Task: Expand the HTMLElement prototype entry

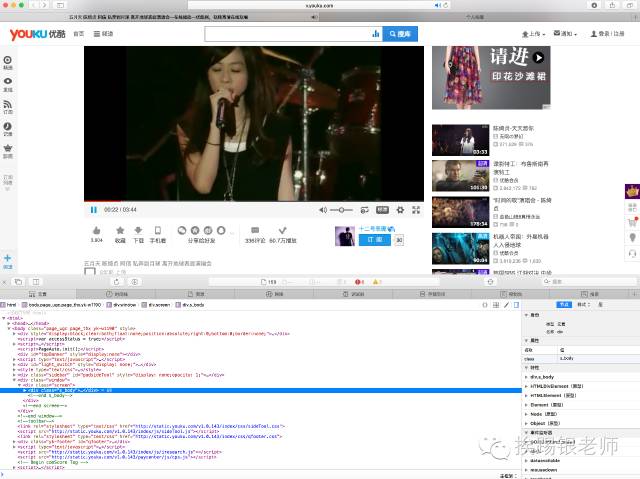Action: click(526, 395)
